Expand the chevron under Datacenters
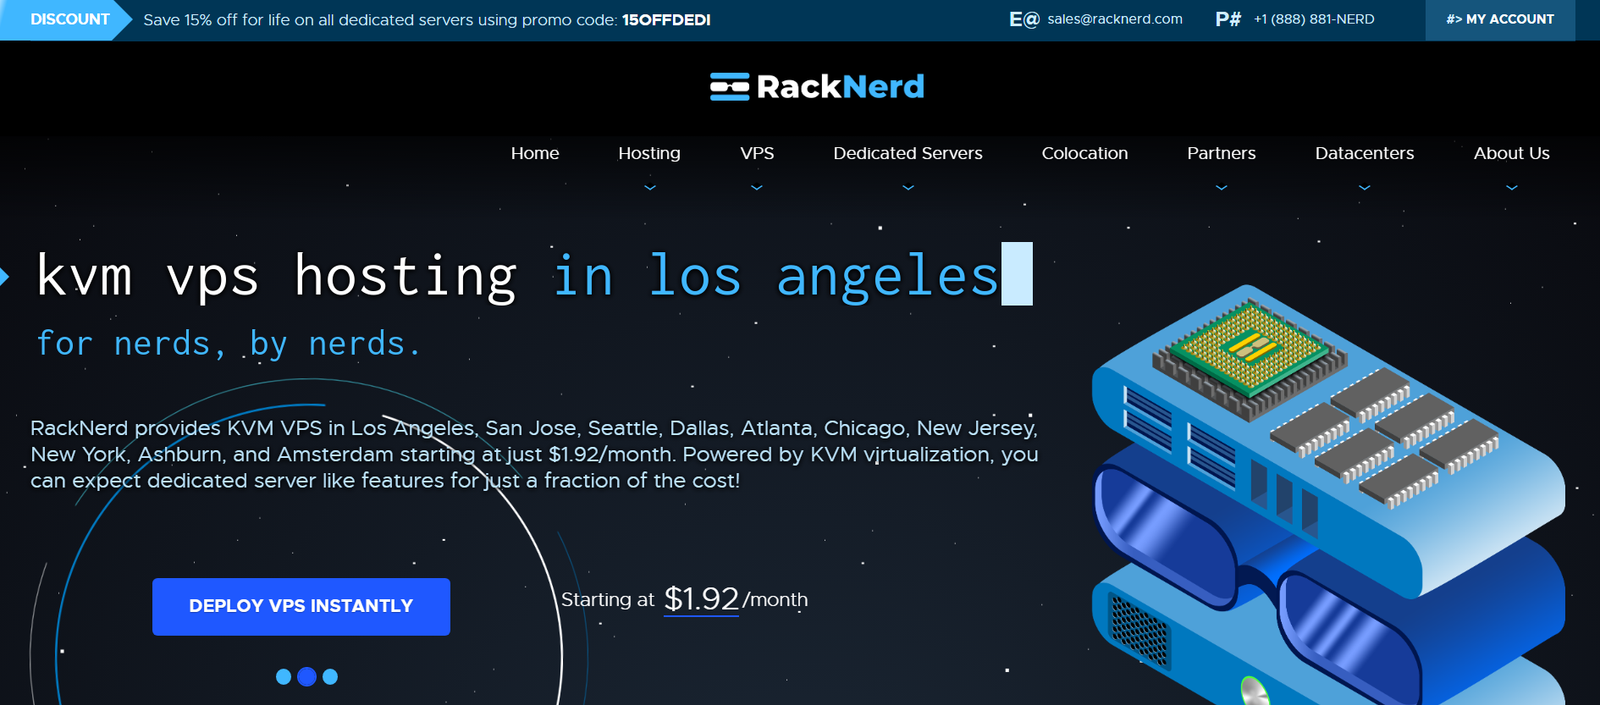1600x705 pixels. click(x=1364, y=187)
